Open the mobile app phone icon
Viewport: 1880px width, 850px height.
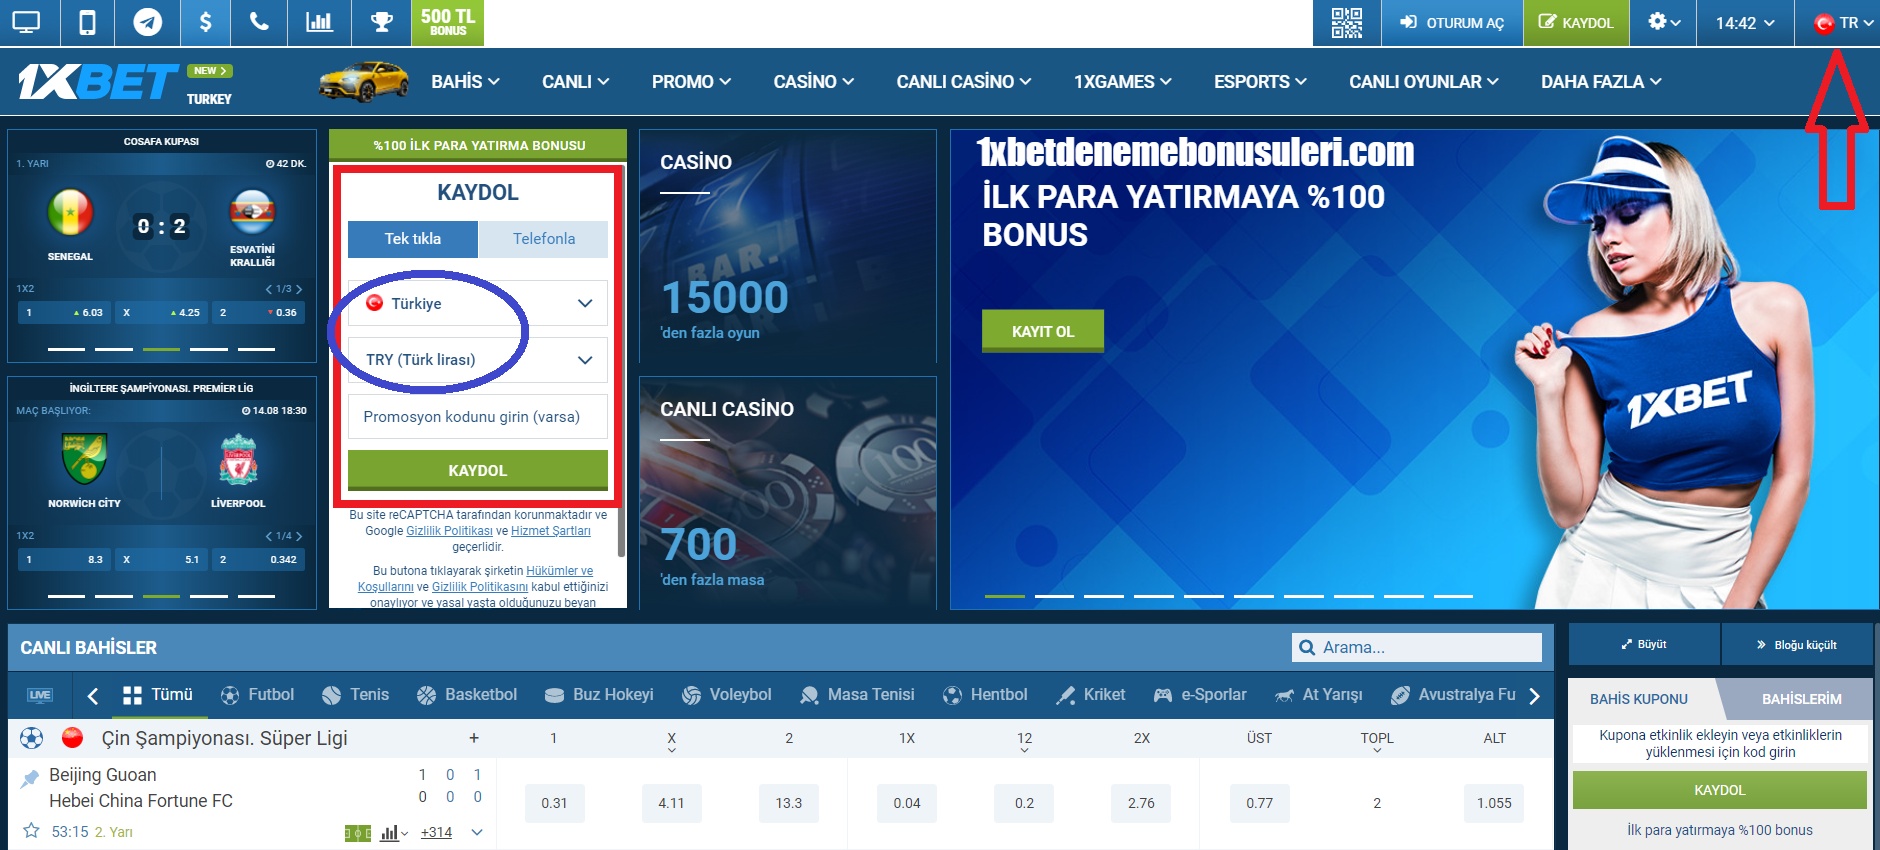[x=88, y=22]
